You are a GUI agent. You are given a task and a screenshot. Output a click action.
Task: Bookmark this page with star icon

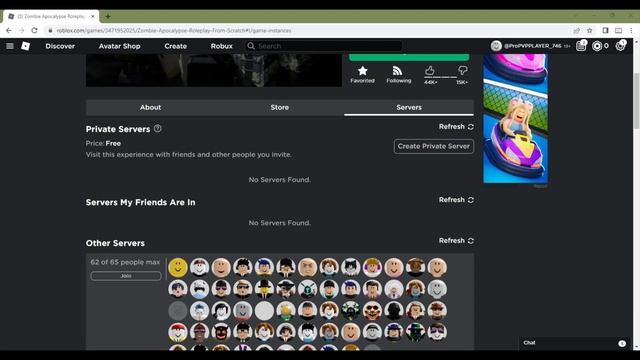[x=589, y=31]
